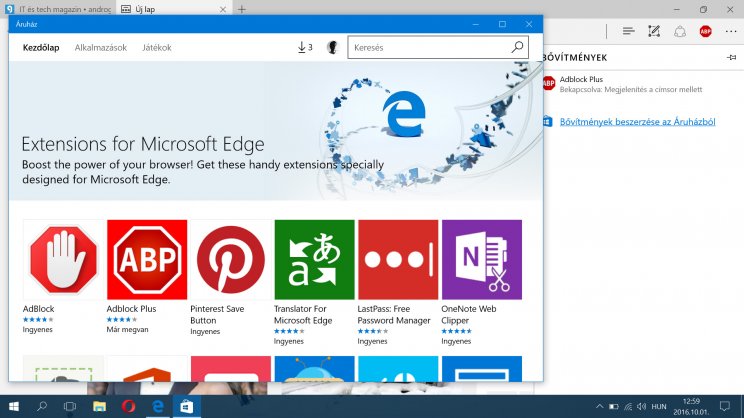The width and height of the screenshot is (744, 418).
Task: Click the volume speaker tray icon
Action: click(x=642, y=407)
